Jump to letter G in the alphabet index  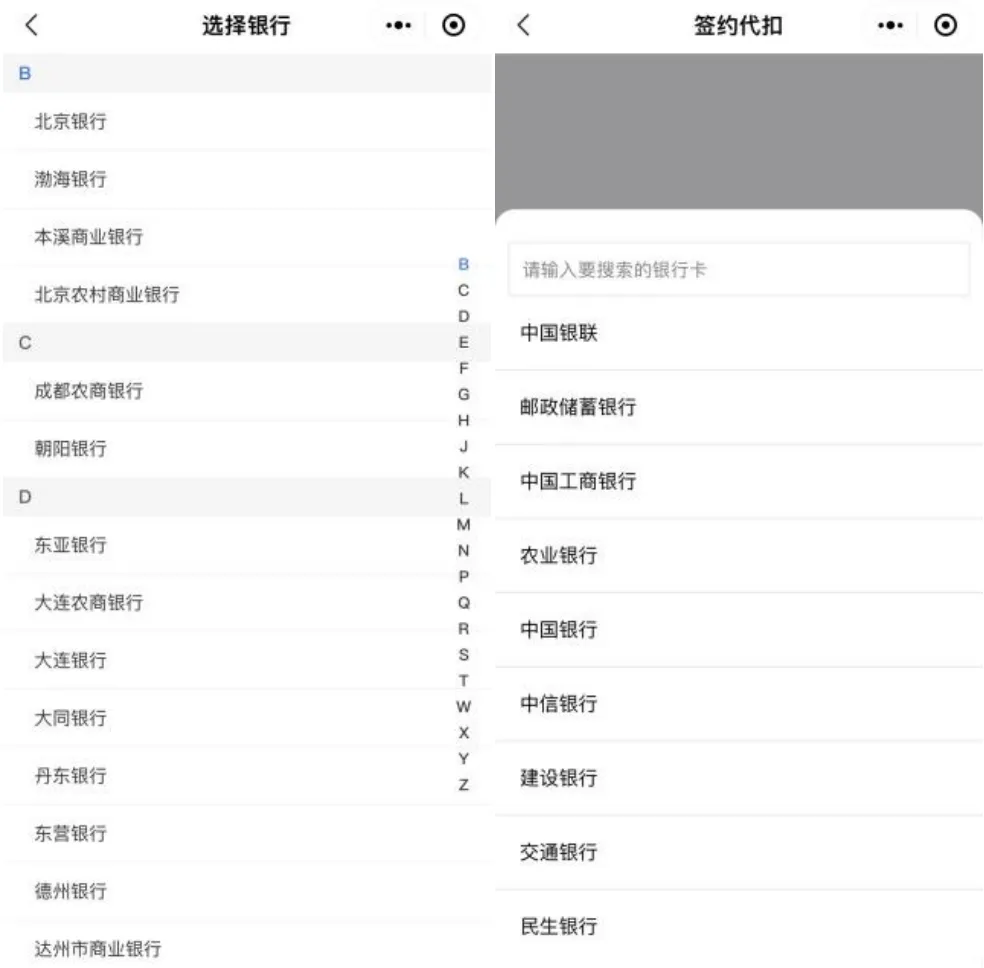coord(462,394)
